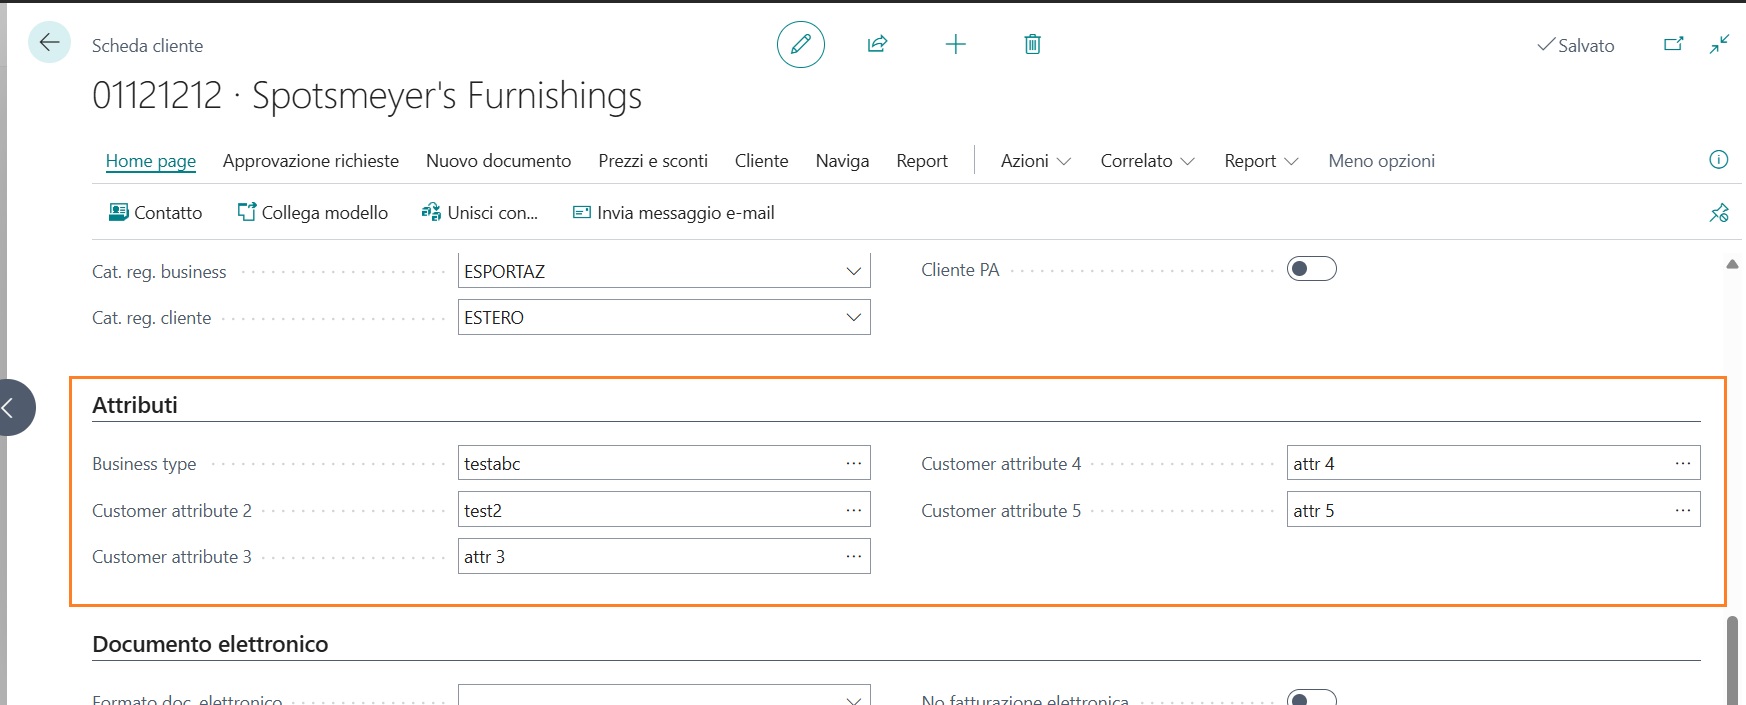Click the scroll up arrow
1746x705 pixels.
pyautogui.click(x=1732, y=264)
